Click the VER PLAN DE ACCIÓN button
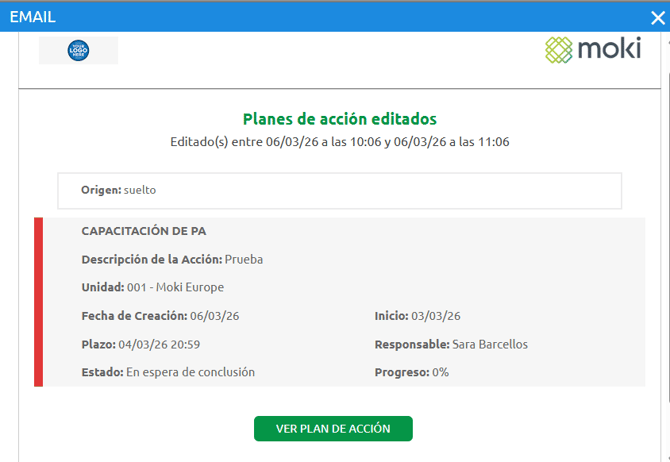Viewport: 670px width, 462px height. point(333,429)
